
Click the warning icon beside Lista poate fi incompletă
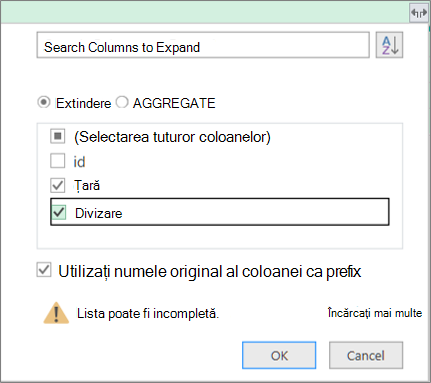tap(56, 313)
